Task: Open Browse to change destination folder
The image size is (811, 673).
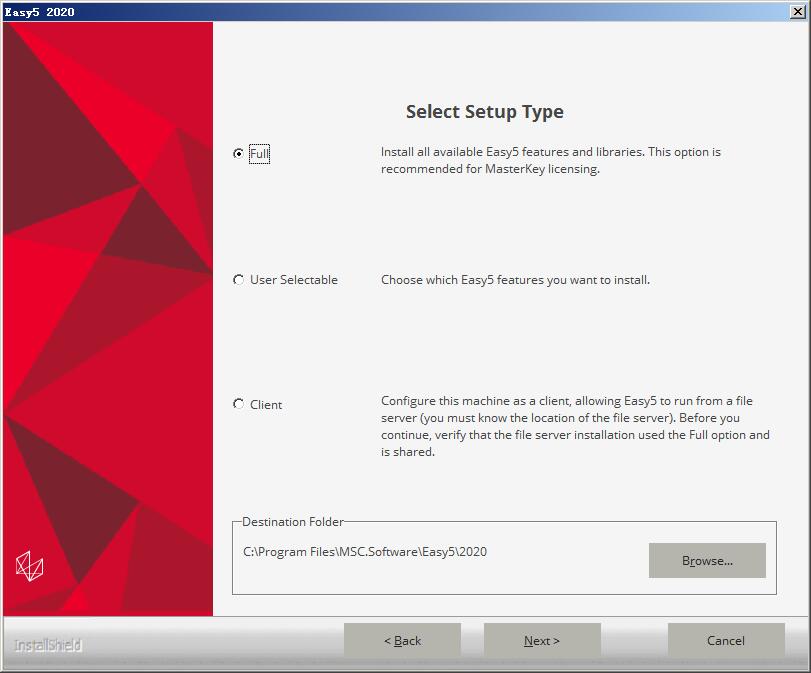Action: point(707,560)
